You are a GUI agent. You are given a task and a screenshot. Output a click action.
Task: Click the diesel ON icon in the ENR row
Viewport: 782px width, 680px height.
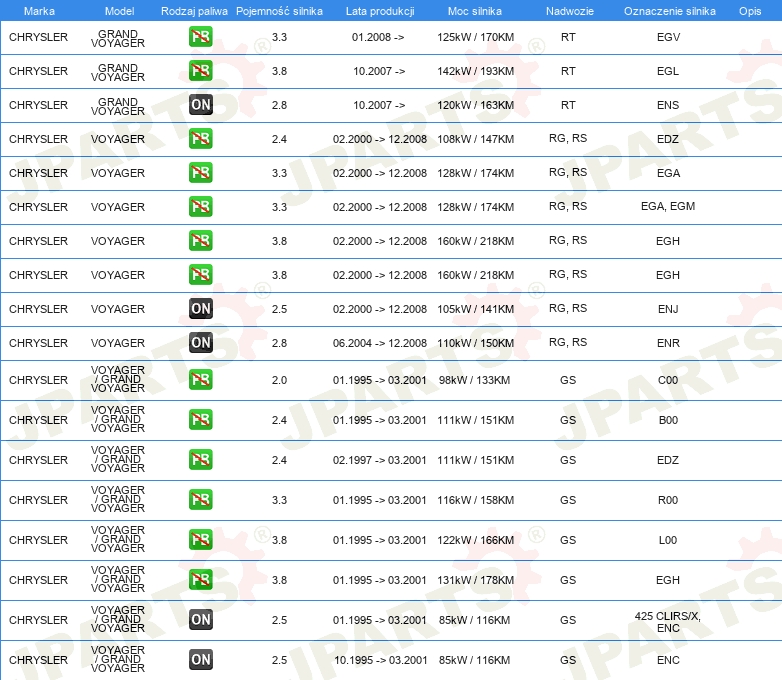point(200,343)
